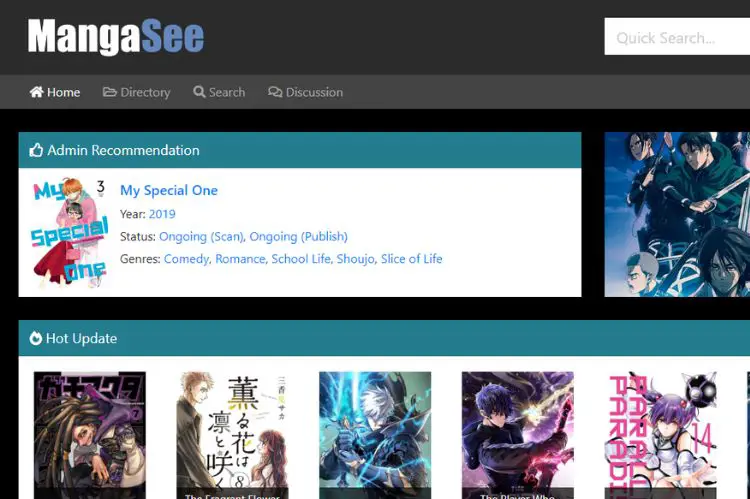Open the Attack on Titan banner image
The height and width of the screenshot is (499, 750).
pyautogui.click(x=677, y=214)
